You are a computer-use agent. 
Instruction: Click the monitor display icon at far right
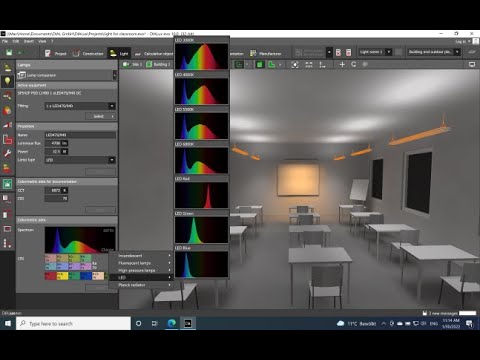click(x=472, y=64)
